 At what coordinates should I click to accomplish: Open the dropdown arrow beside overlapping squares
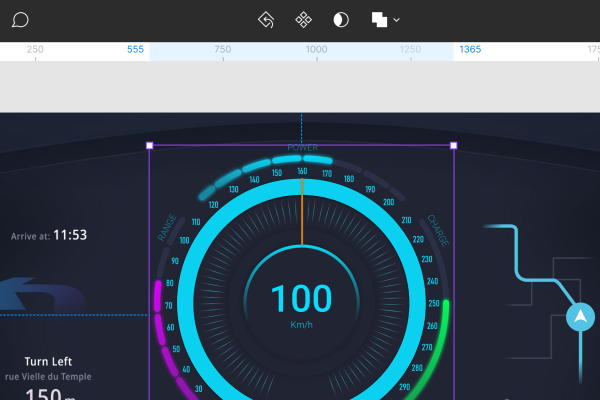pyautogui.click(x=397, y=20)
